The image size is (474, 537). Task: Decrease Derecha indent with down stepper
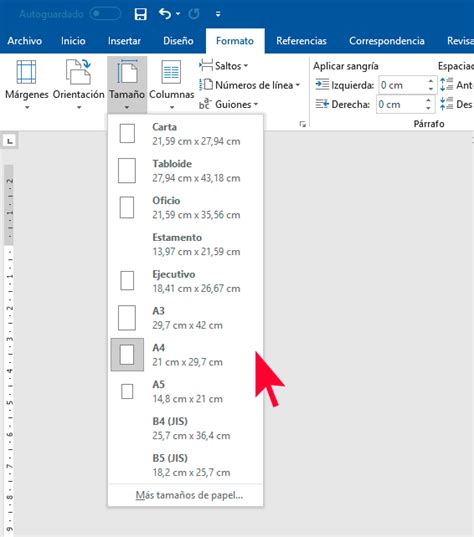coord(428,108)
